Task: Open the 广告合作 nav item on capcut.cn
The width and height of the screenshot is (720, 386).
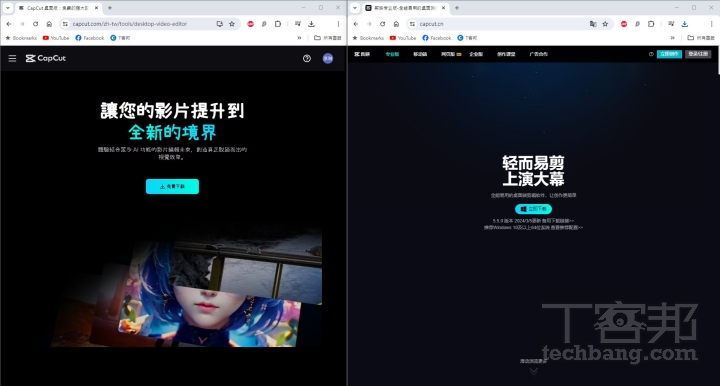Action: (539, 54)
